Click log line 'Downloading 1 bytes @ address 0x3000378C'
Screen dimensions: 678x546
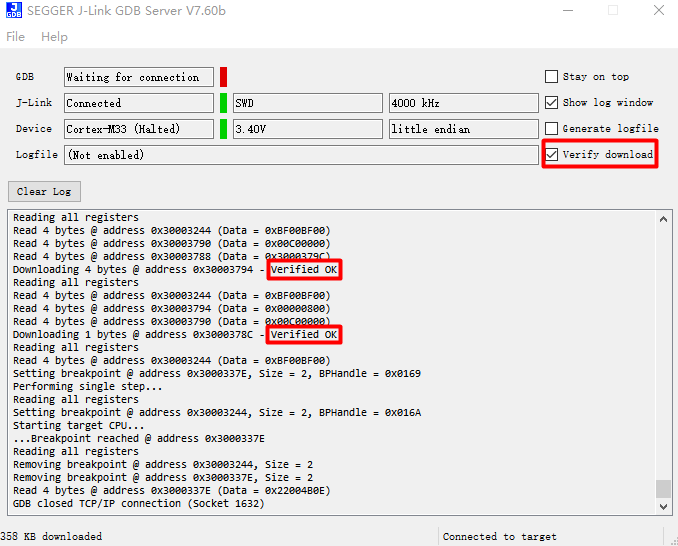[175, 334]
